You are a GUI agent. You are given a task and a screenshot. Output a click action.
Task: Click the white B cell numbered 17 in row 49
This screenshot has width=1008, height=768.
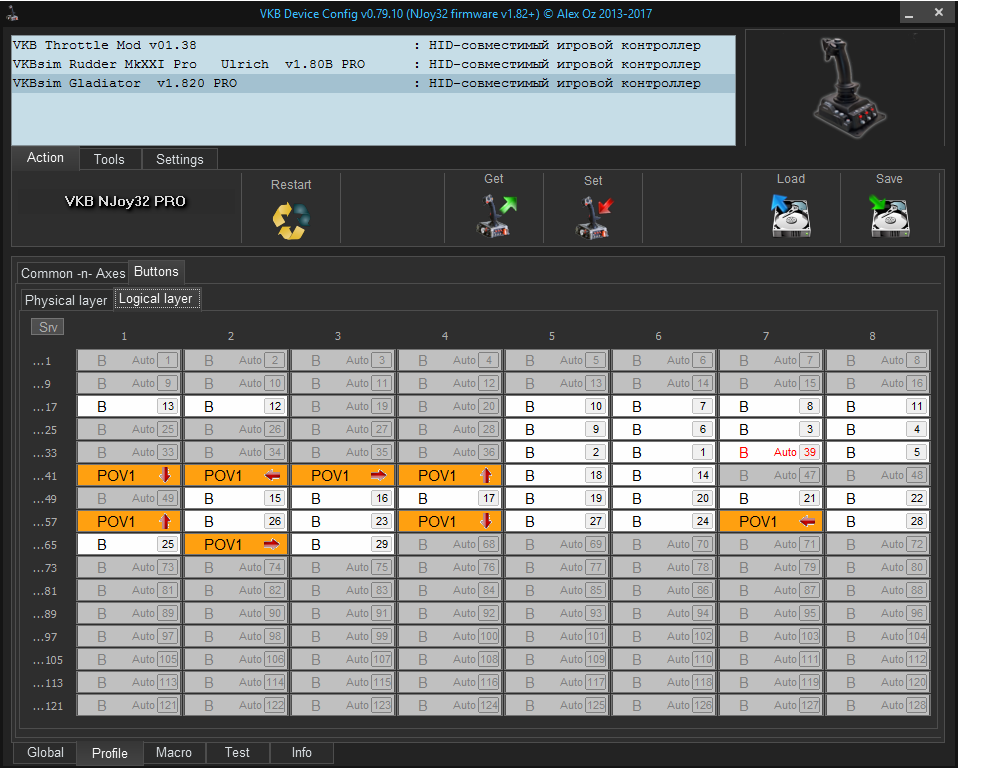click(450, 498)
